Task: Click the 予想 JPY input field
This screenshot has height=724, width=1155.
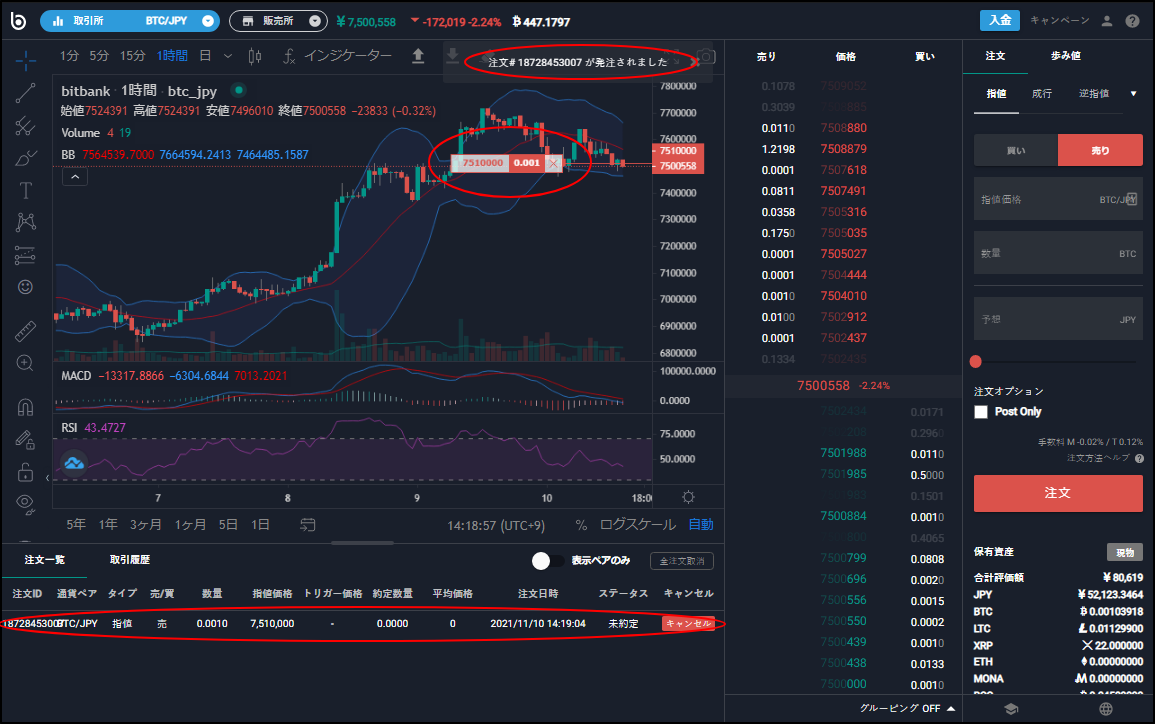Action: pyautogui.click(x=1058, y=319)
